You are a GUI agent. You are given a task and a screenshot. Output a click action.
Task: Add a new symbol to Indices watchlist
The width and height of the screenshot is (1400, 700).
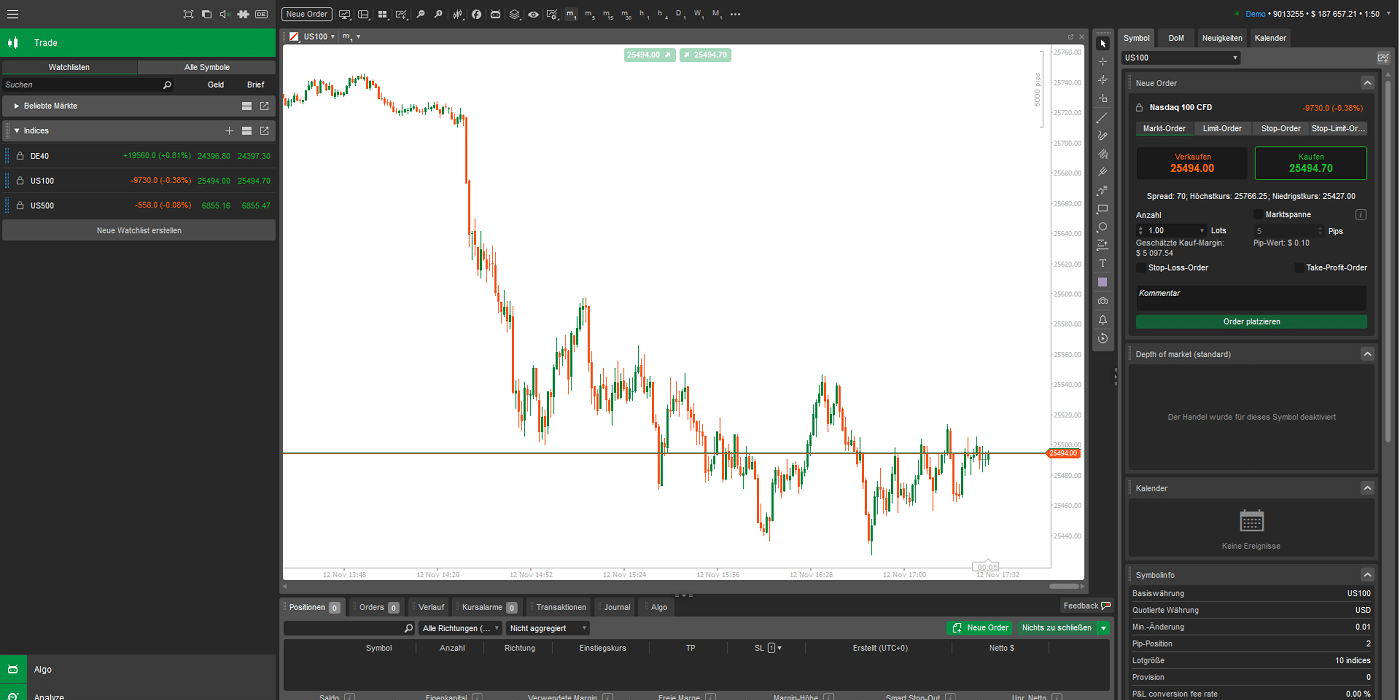(x=229, y=131)
